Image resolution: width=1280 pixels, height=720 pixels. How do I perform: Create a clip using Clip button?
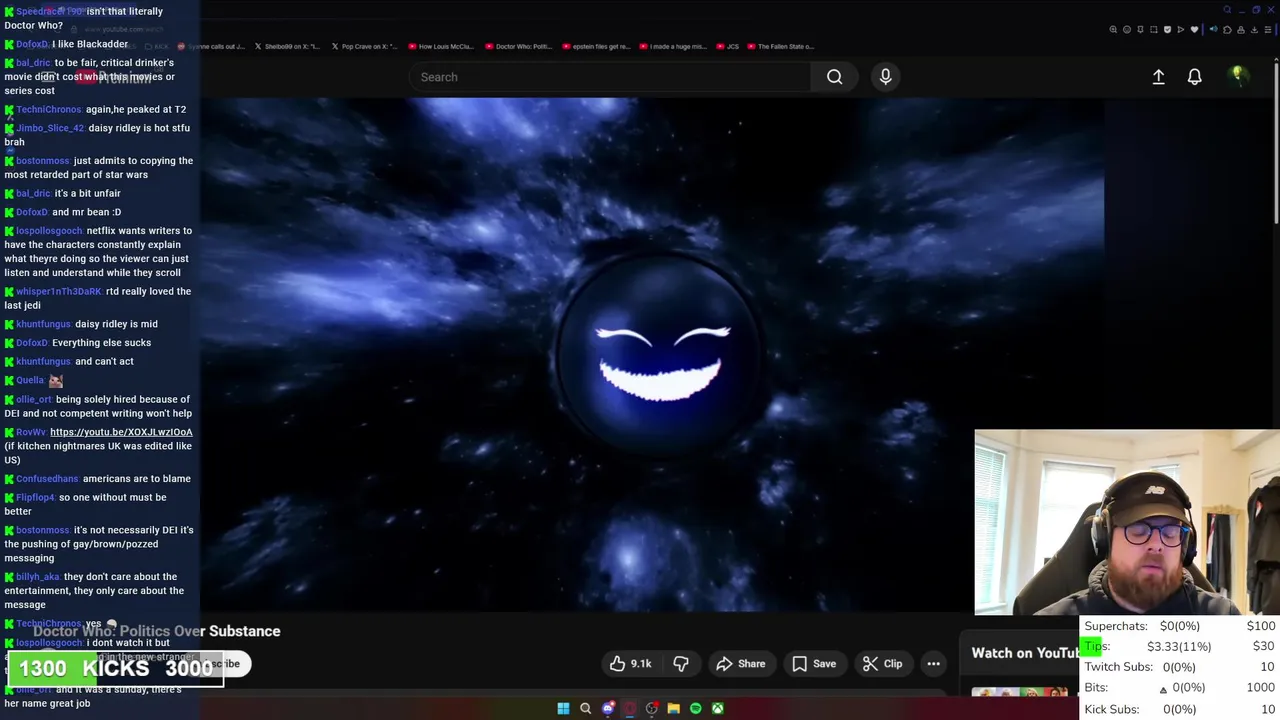[x=883, y=664]
